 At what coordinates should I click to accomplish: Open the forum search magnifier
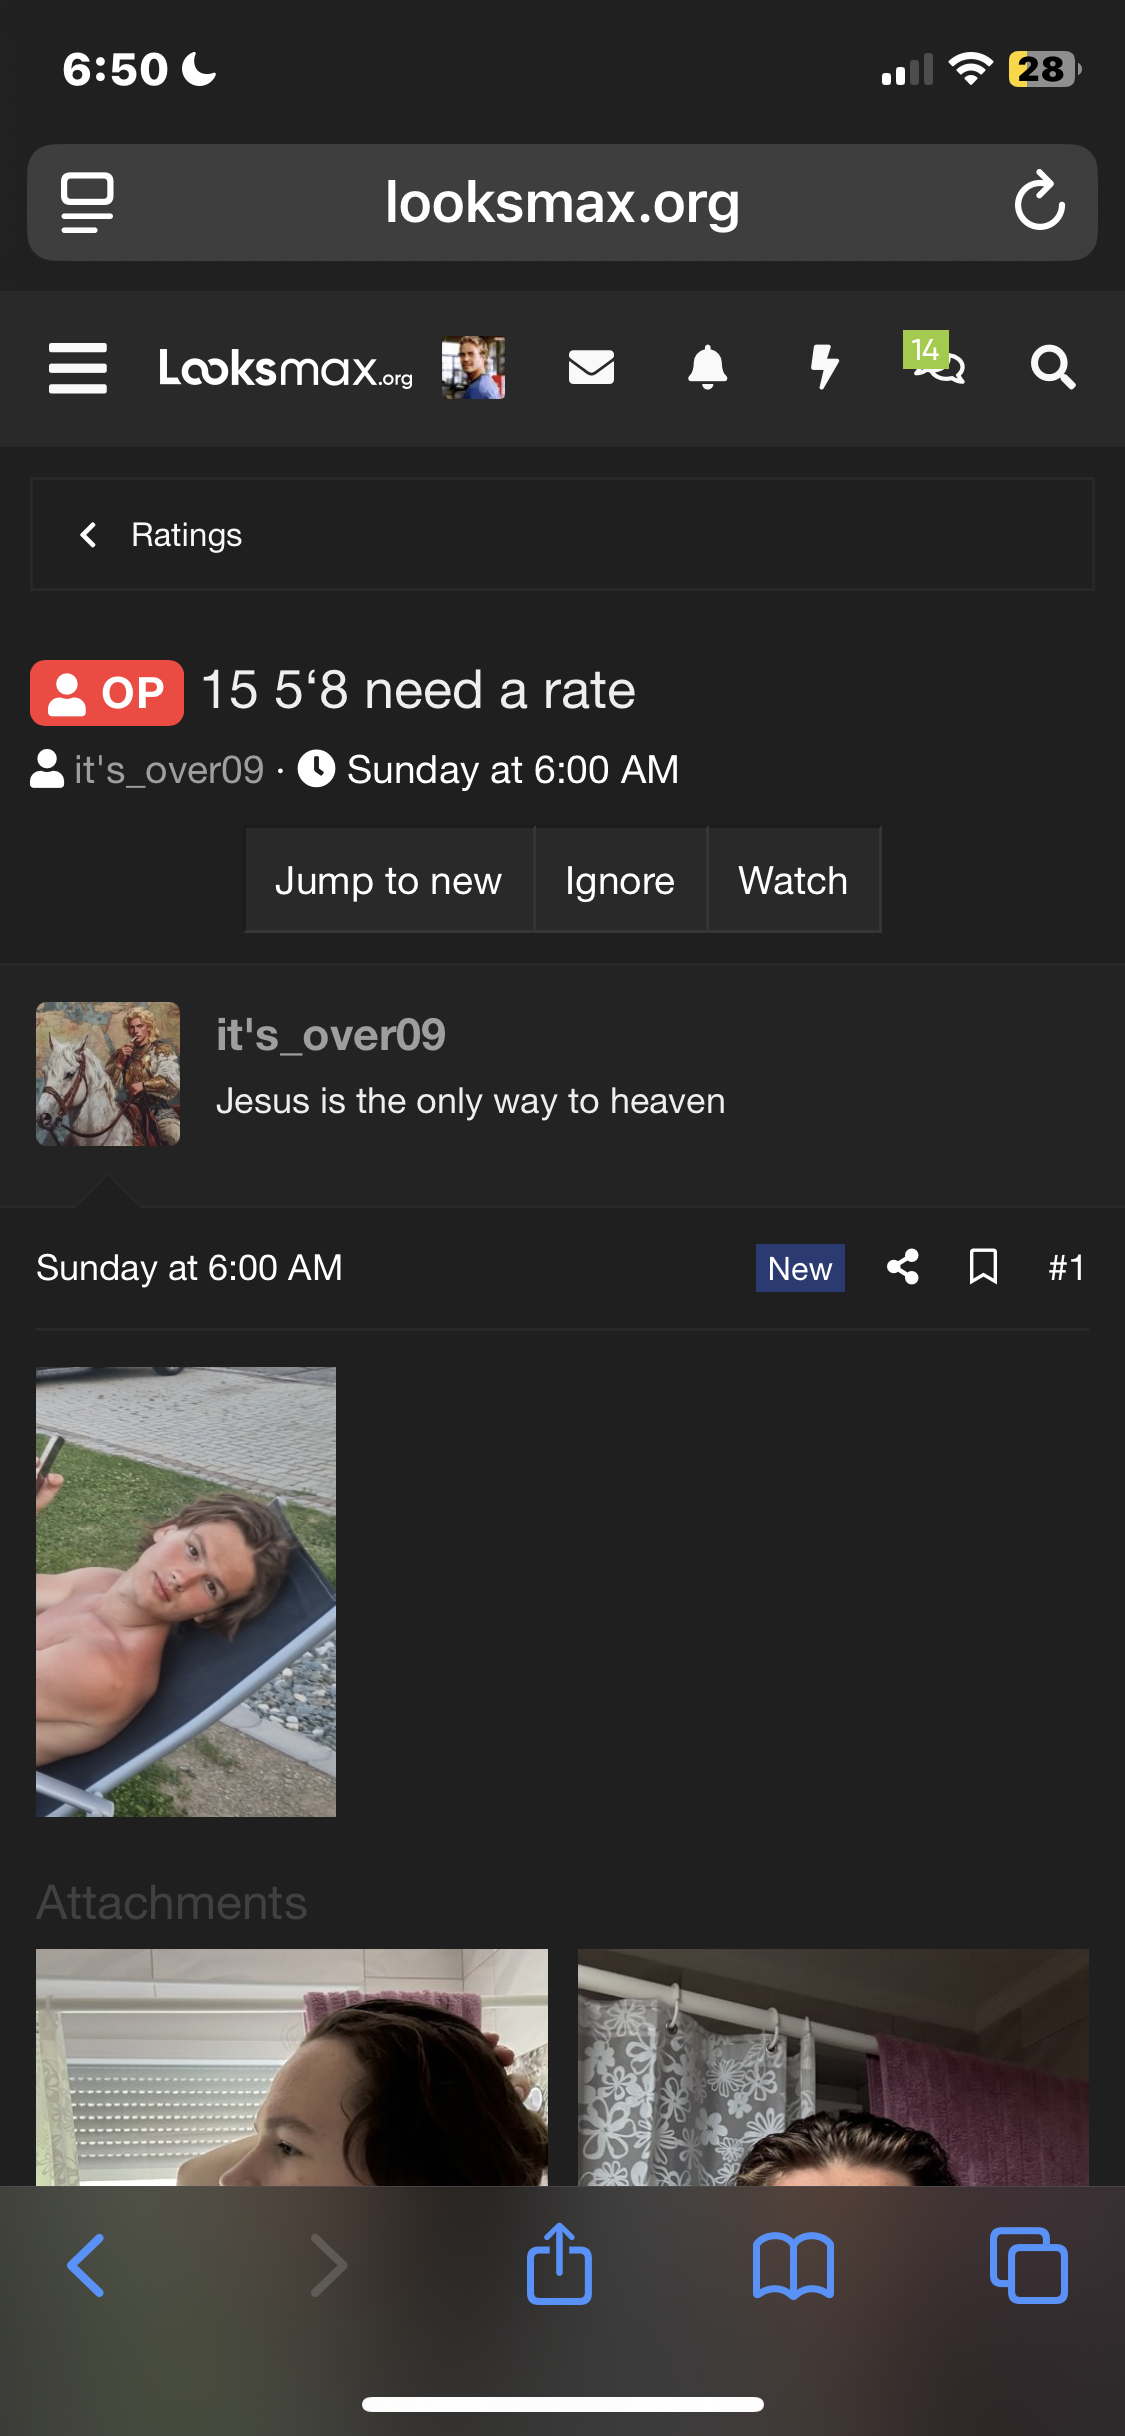[x=1053, y=367]
